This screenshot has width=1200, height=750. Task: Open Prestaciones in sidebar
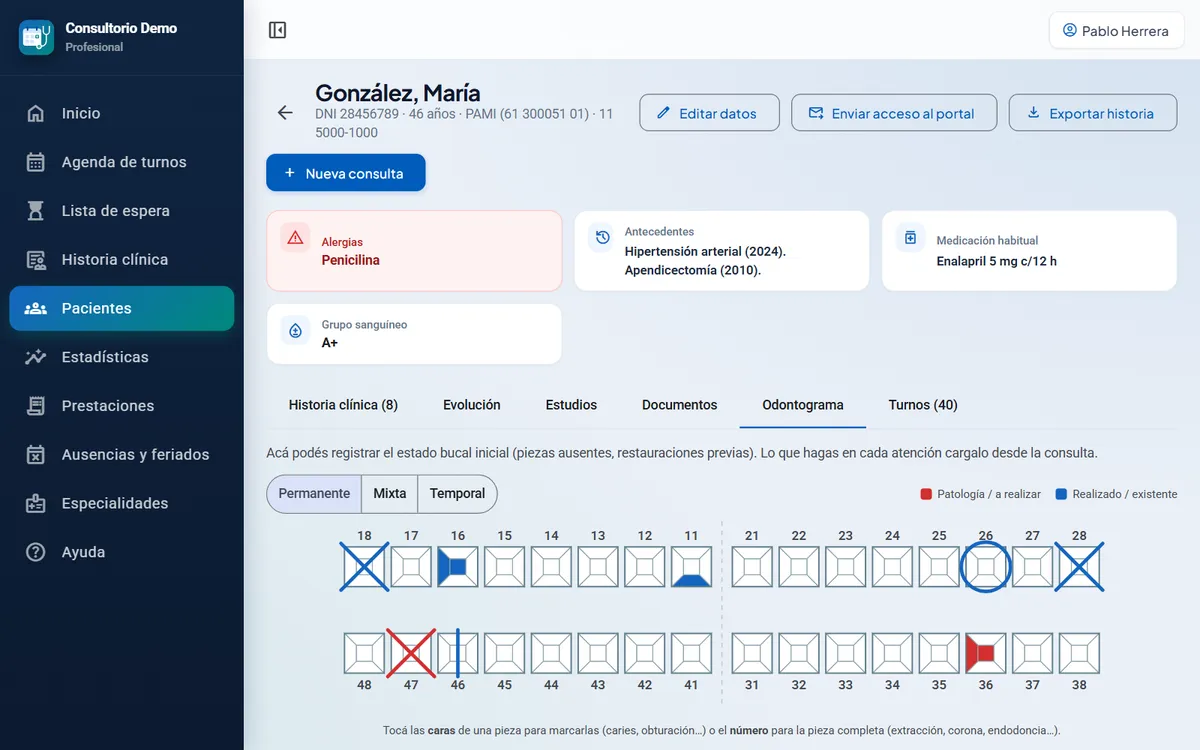pyautogui.click(x=122, y=406)
